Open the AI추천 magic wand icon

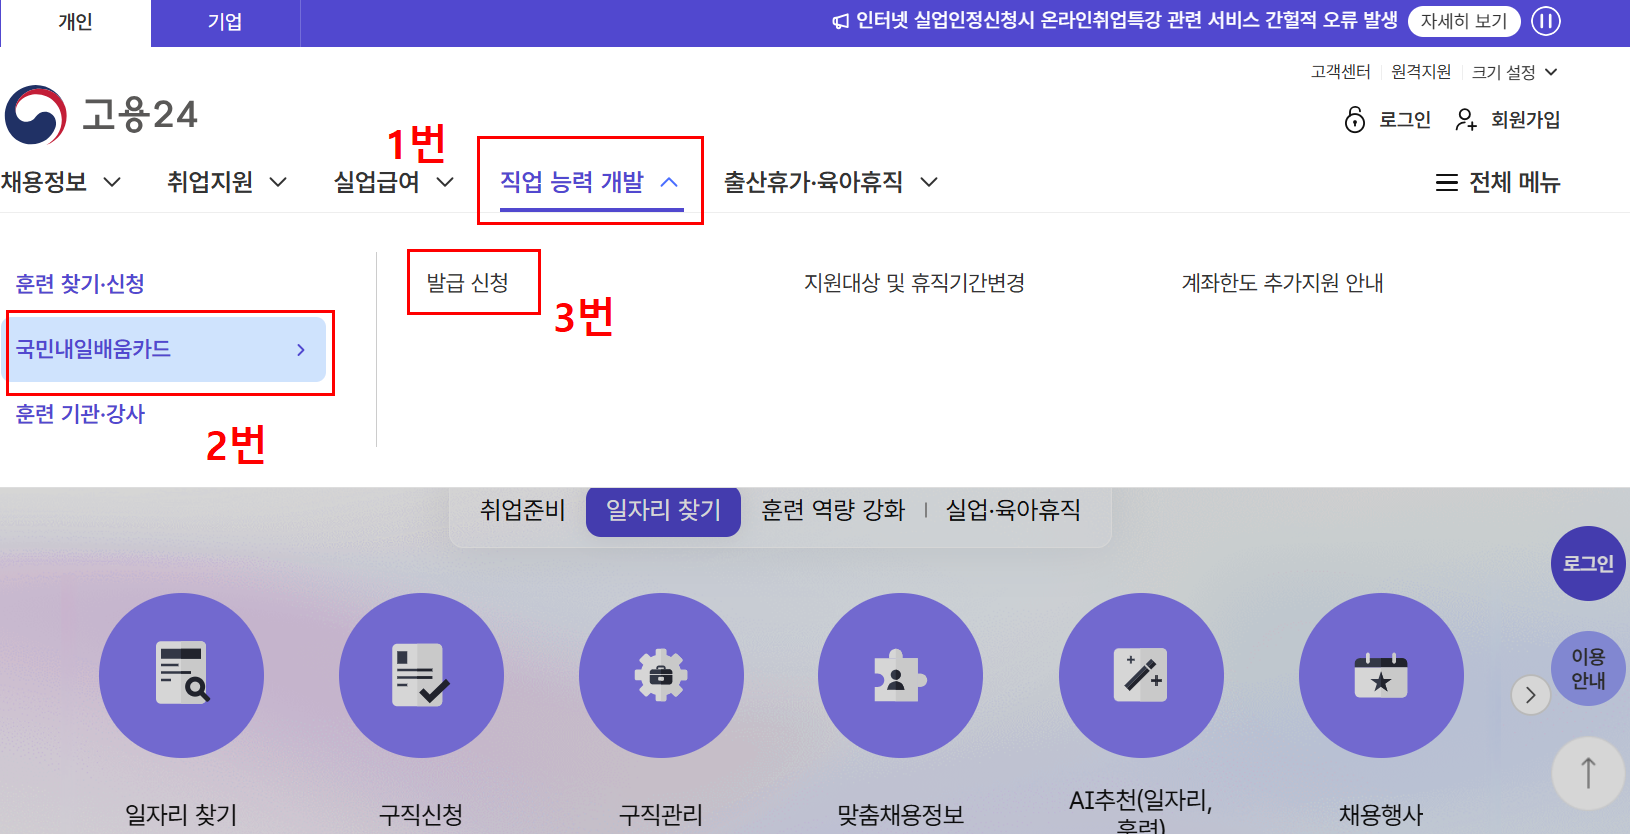pos(1141,675)
